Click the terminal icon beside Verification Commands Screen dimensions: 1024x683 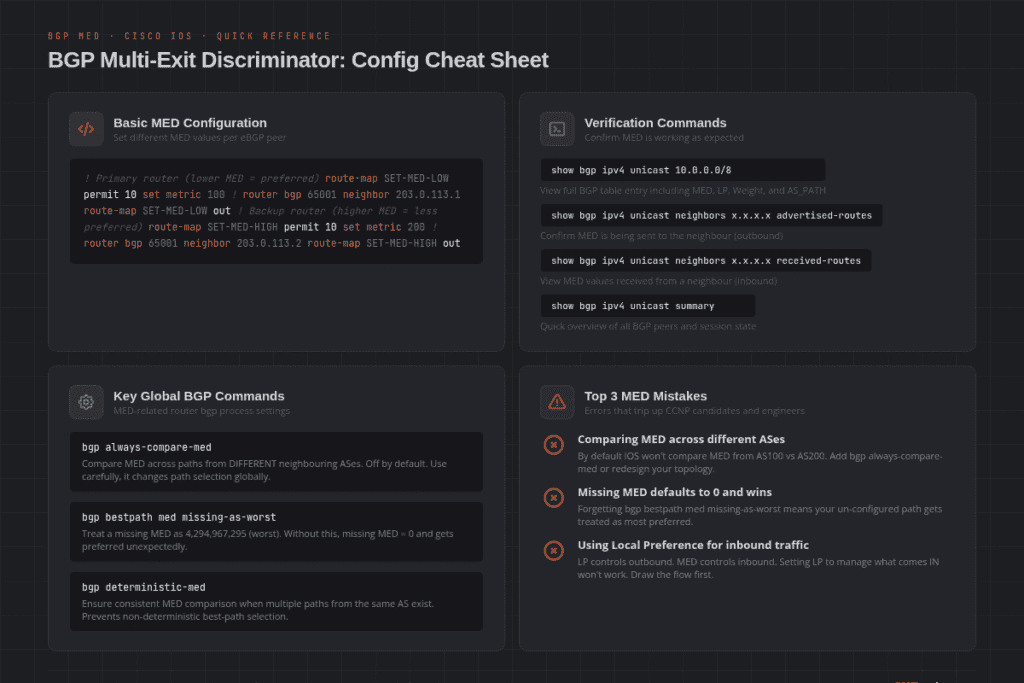[x=557, y=129]
